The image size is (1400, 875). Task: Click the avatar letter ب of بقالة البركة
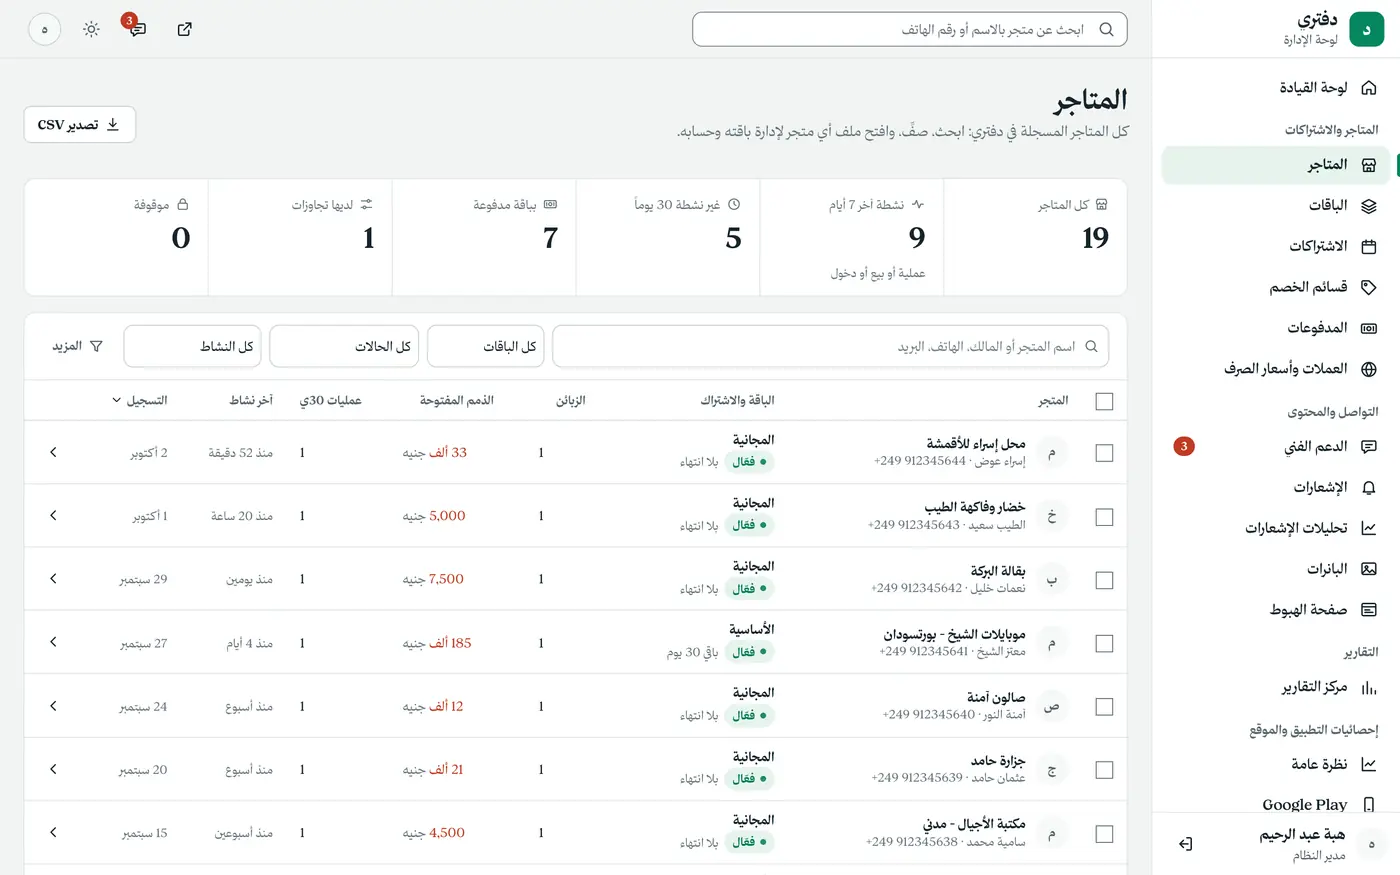(1051, 579)
